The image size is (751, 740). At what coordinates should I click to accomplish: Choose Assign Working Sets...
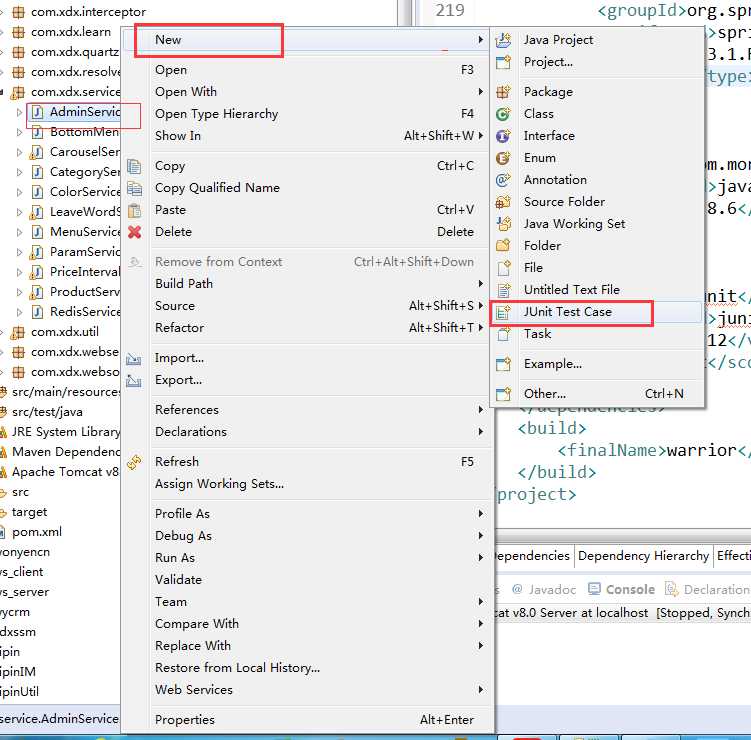[306, 484]
